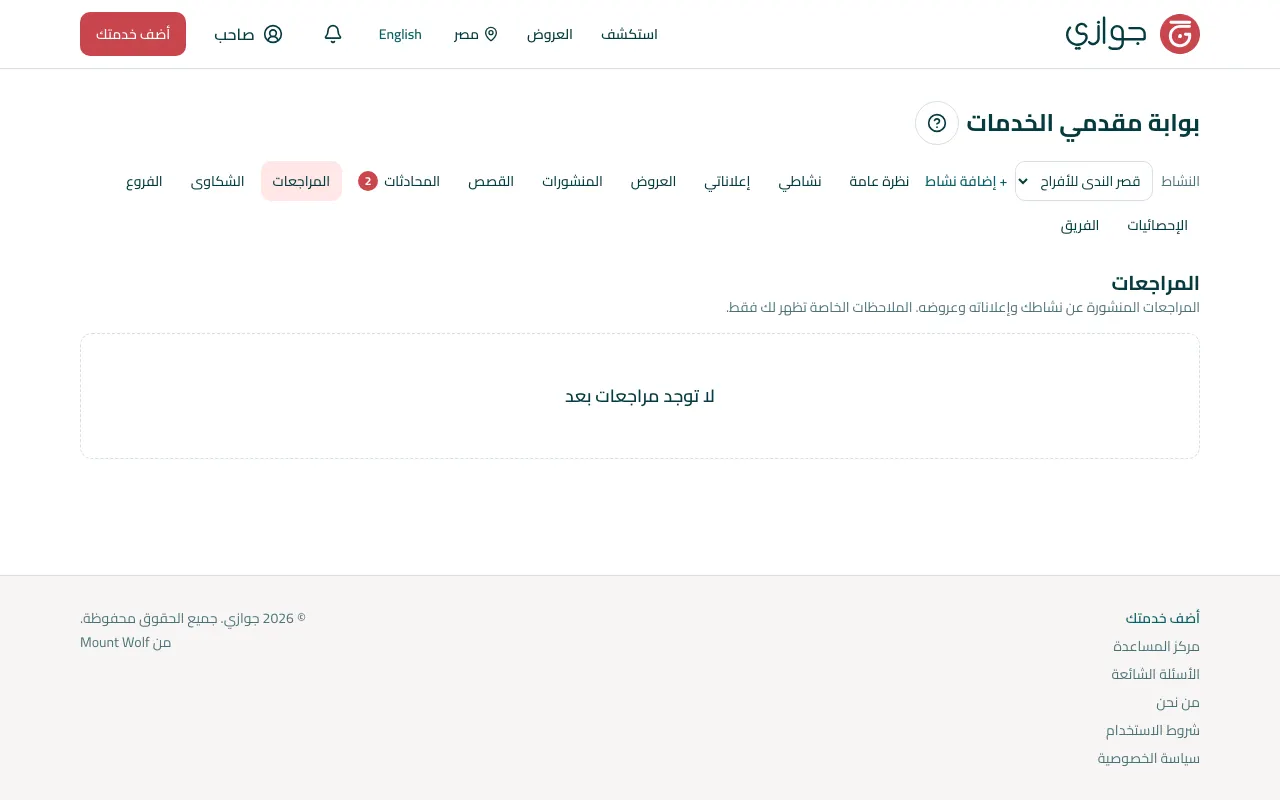
Task: Open سياسة الخصوصية footer link
Action: click(x=1149, y=758)
